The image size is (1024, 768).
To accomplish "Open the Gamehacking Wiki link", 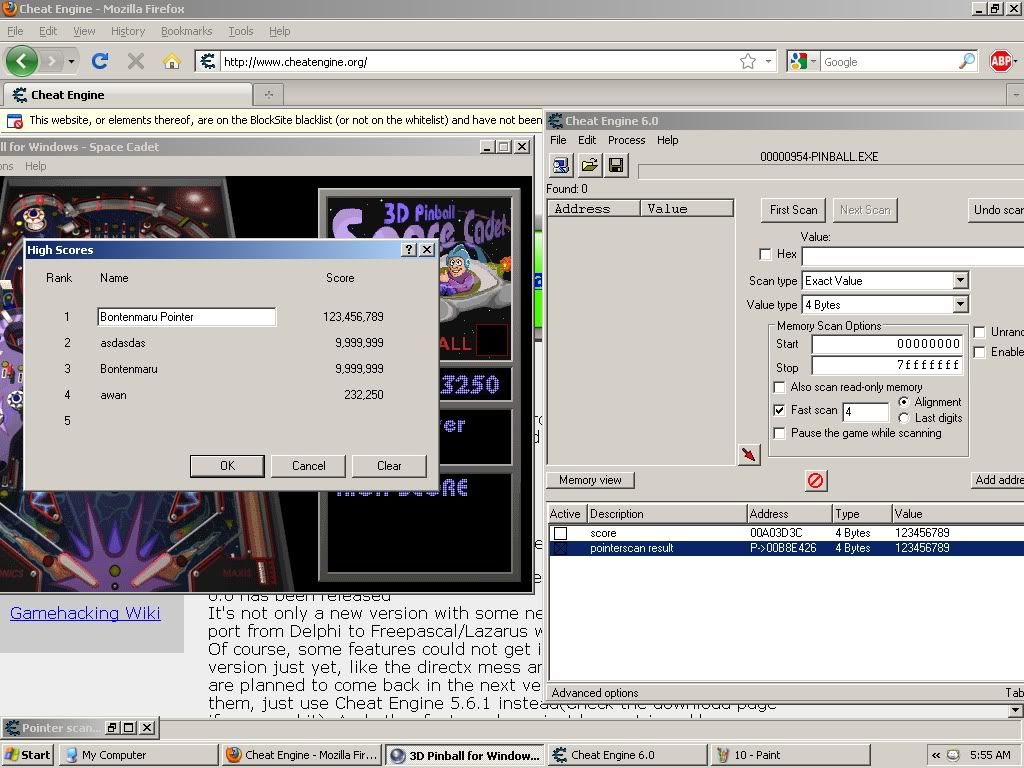I will [x=85, y=613].
